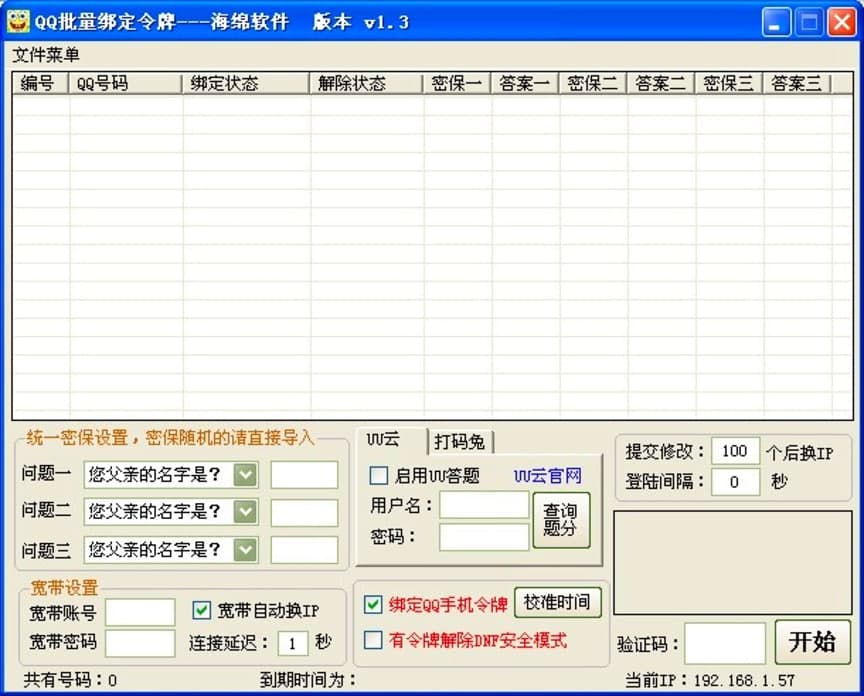The width and height of the screenshot is (864, 696).
Task: Expand the 问题二 security question dropdown
Action: click(x=244, y=513)
